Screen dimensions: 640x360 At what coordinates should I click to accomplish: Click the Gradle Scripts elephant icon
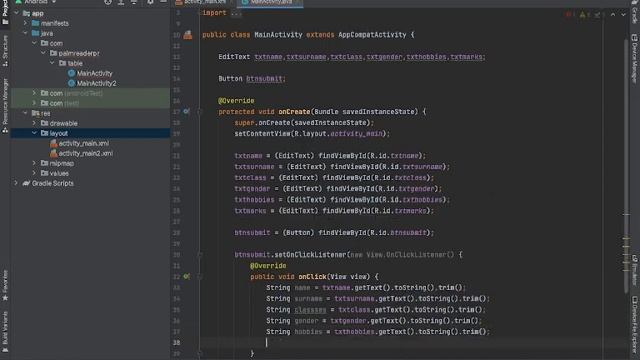[26, 183]
